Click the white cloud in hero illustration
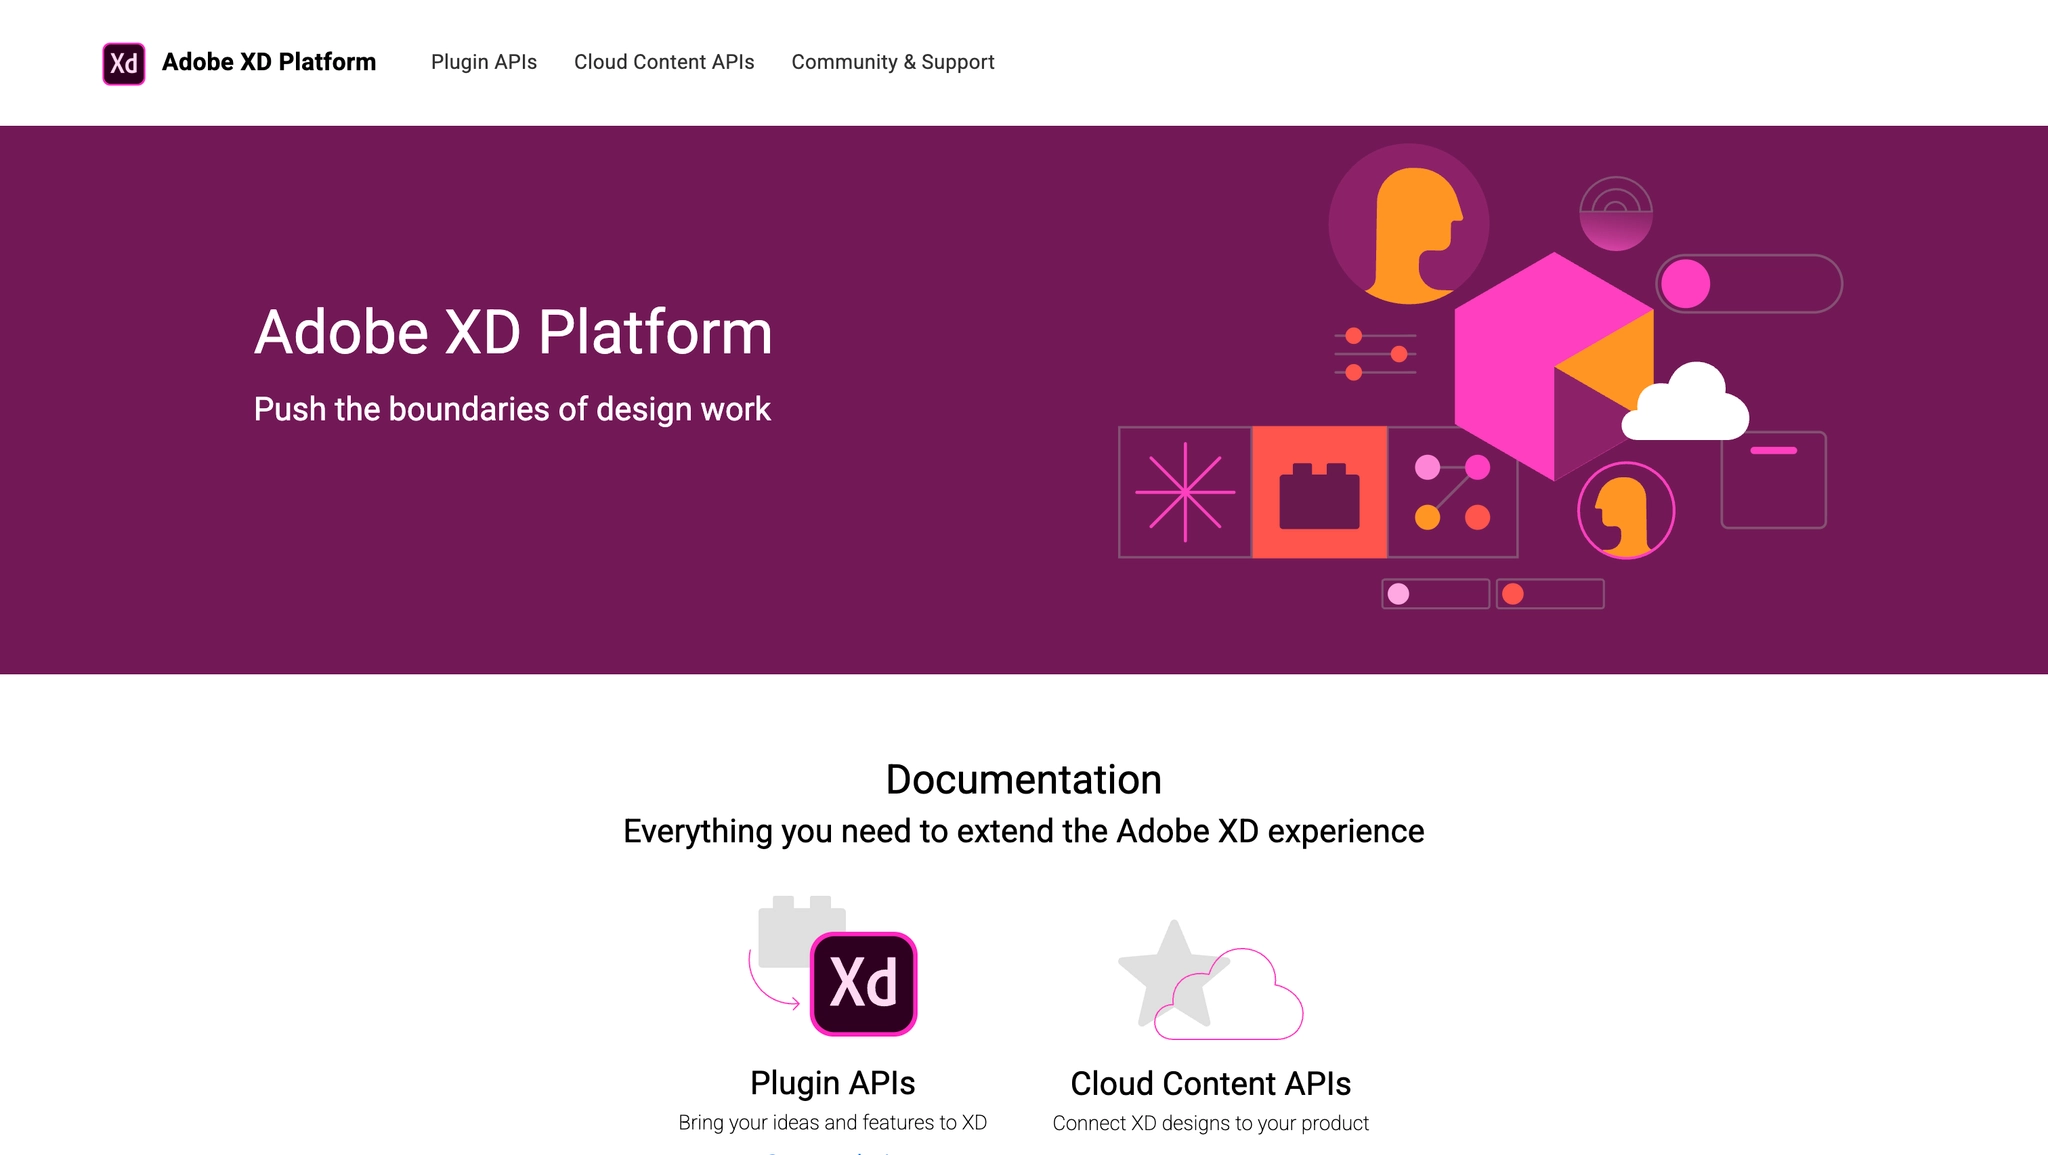The width and height of the screenshot is (2048, 1155). [x=1686, y=405]
